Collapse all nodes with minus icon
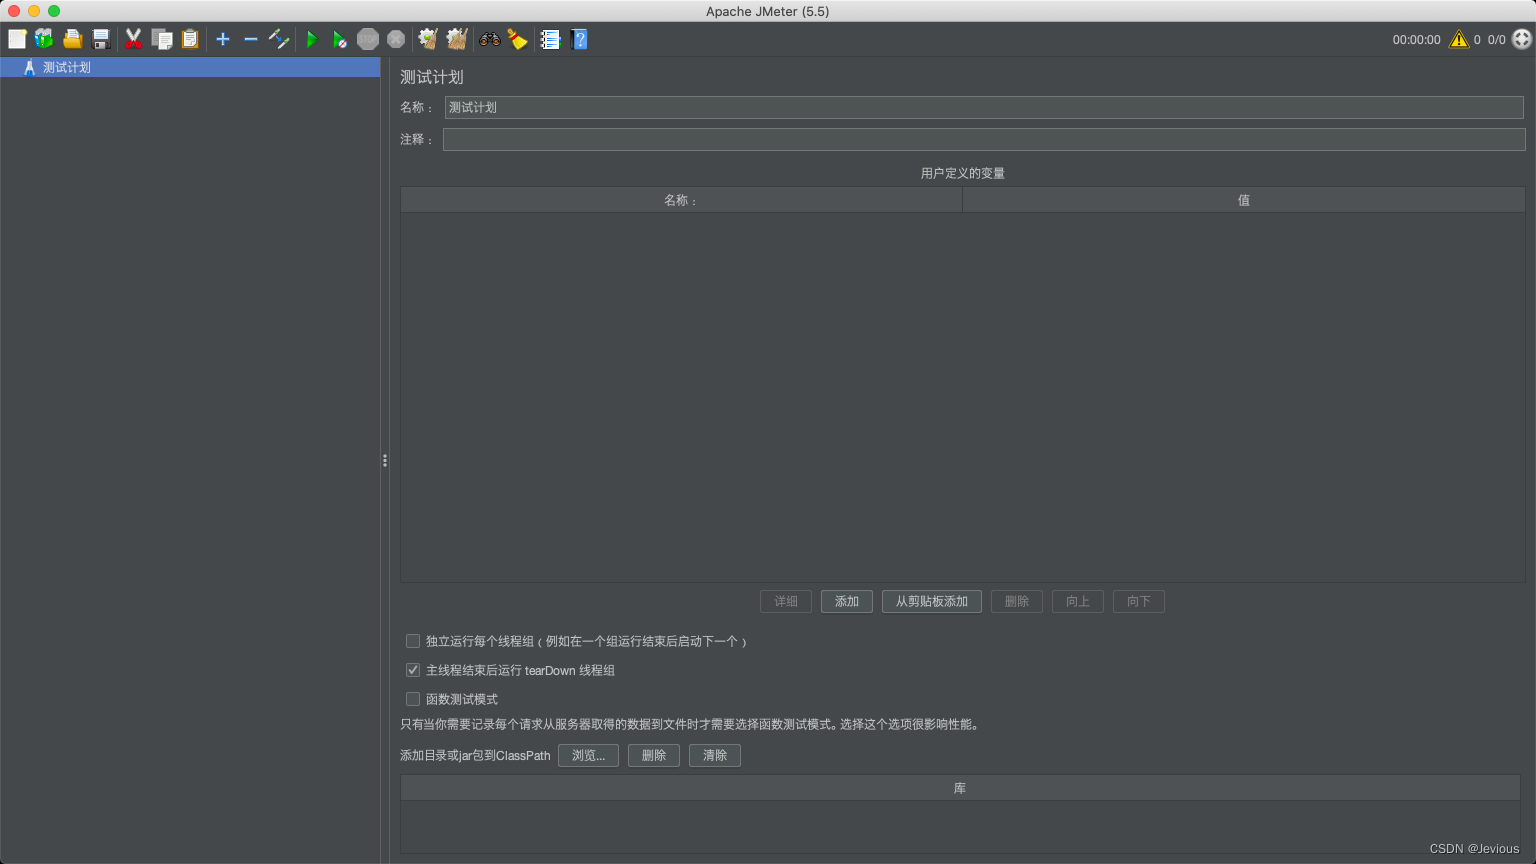1536x864 pixels. 251,39
